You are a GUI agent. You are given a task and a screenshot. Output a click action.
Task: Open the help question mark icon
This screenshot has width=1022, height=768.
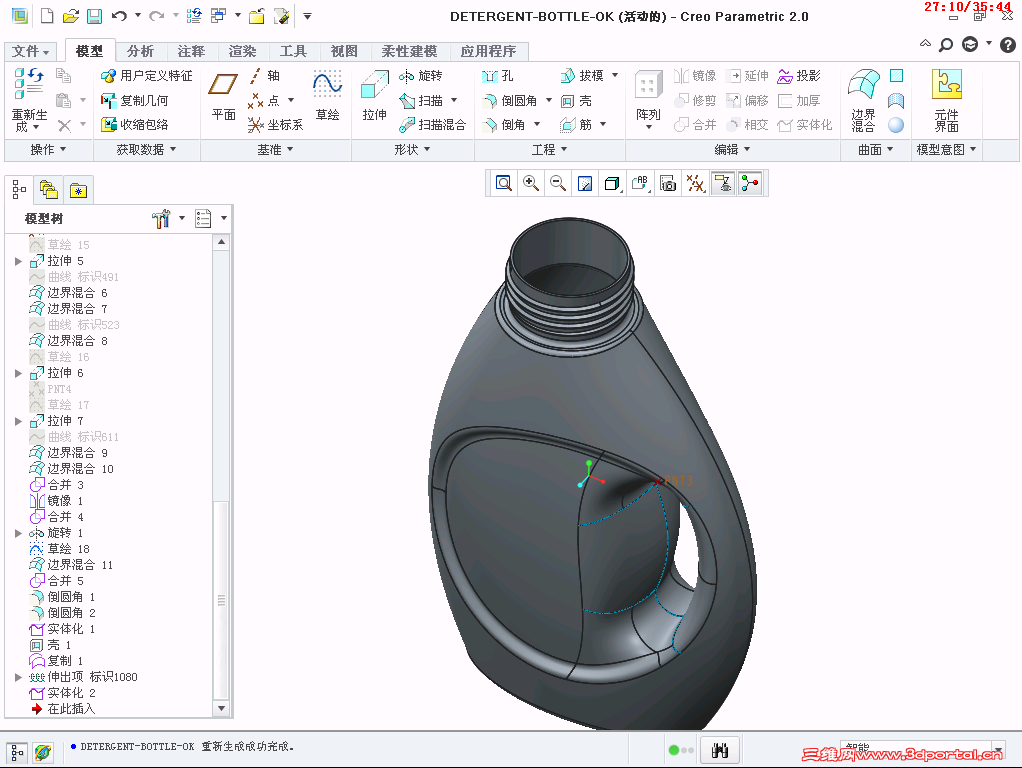pos(1007,44)
